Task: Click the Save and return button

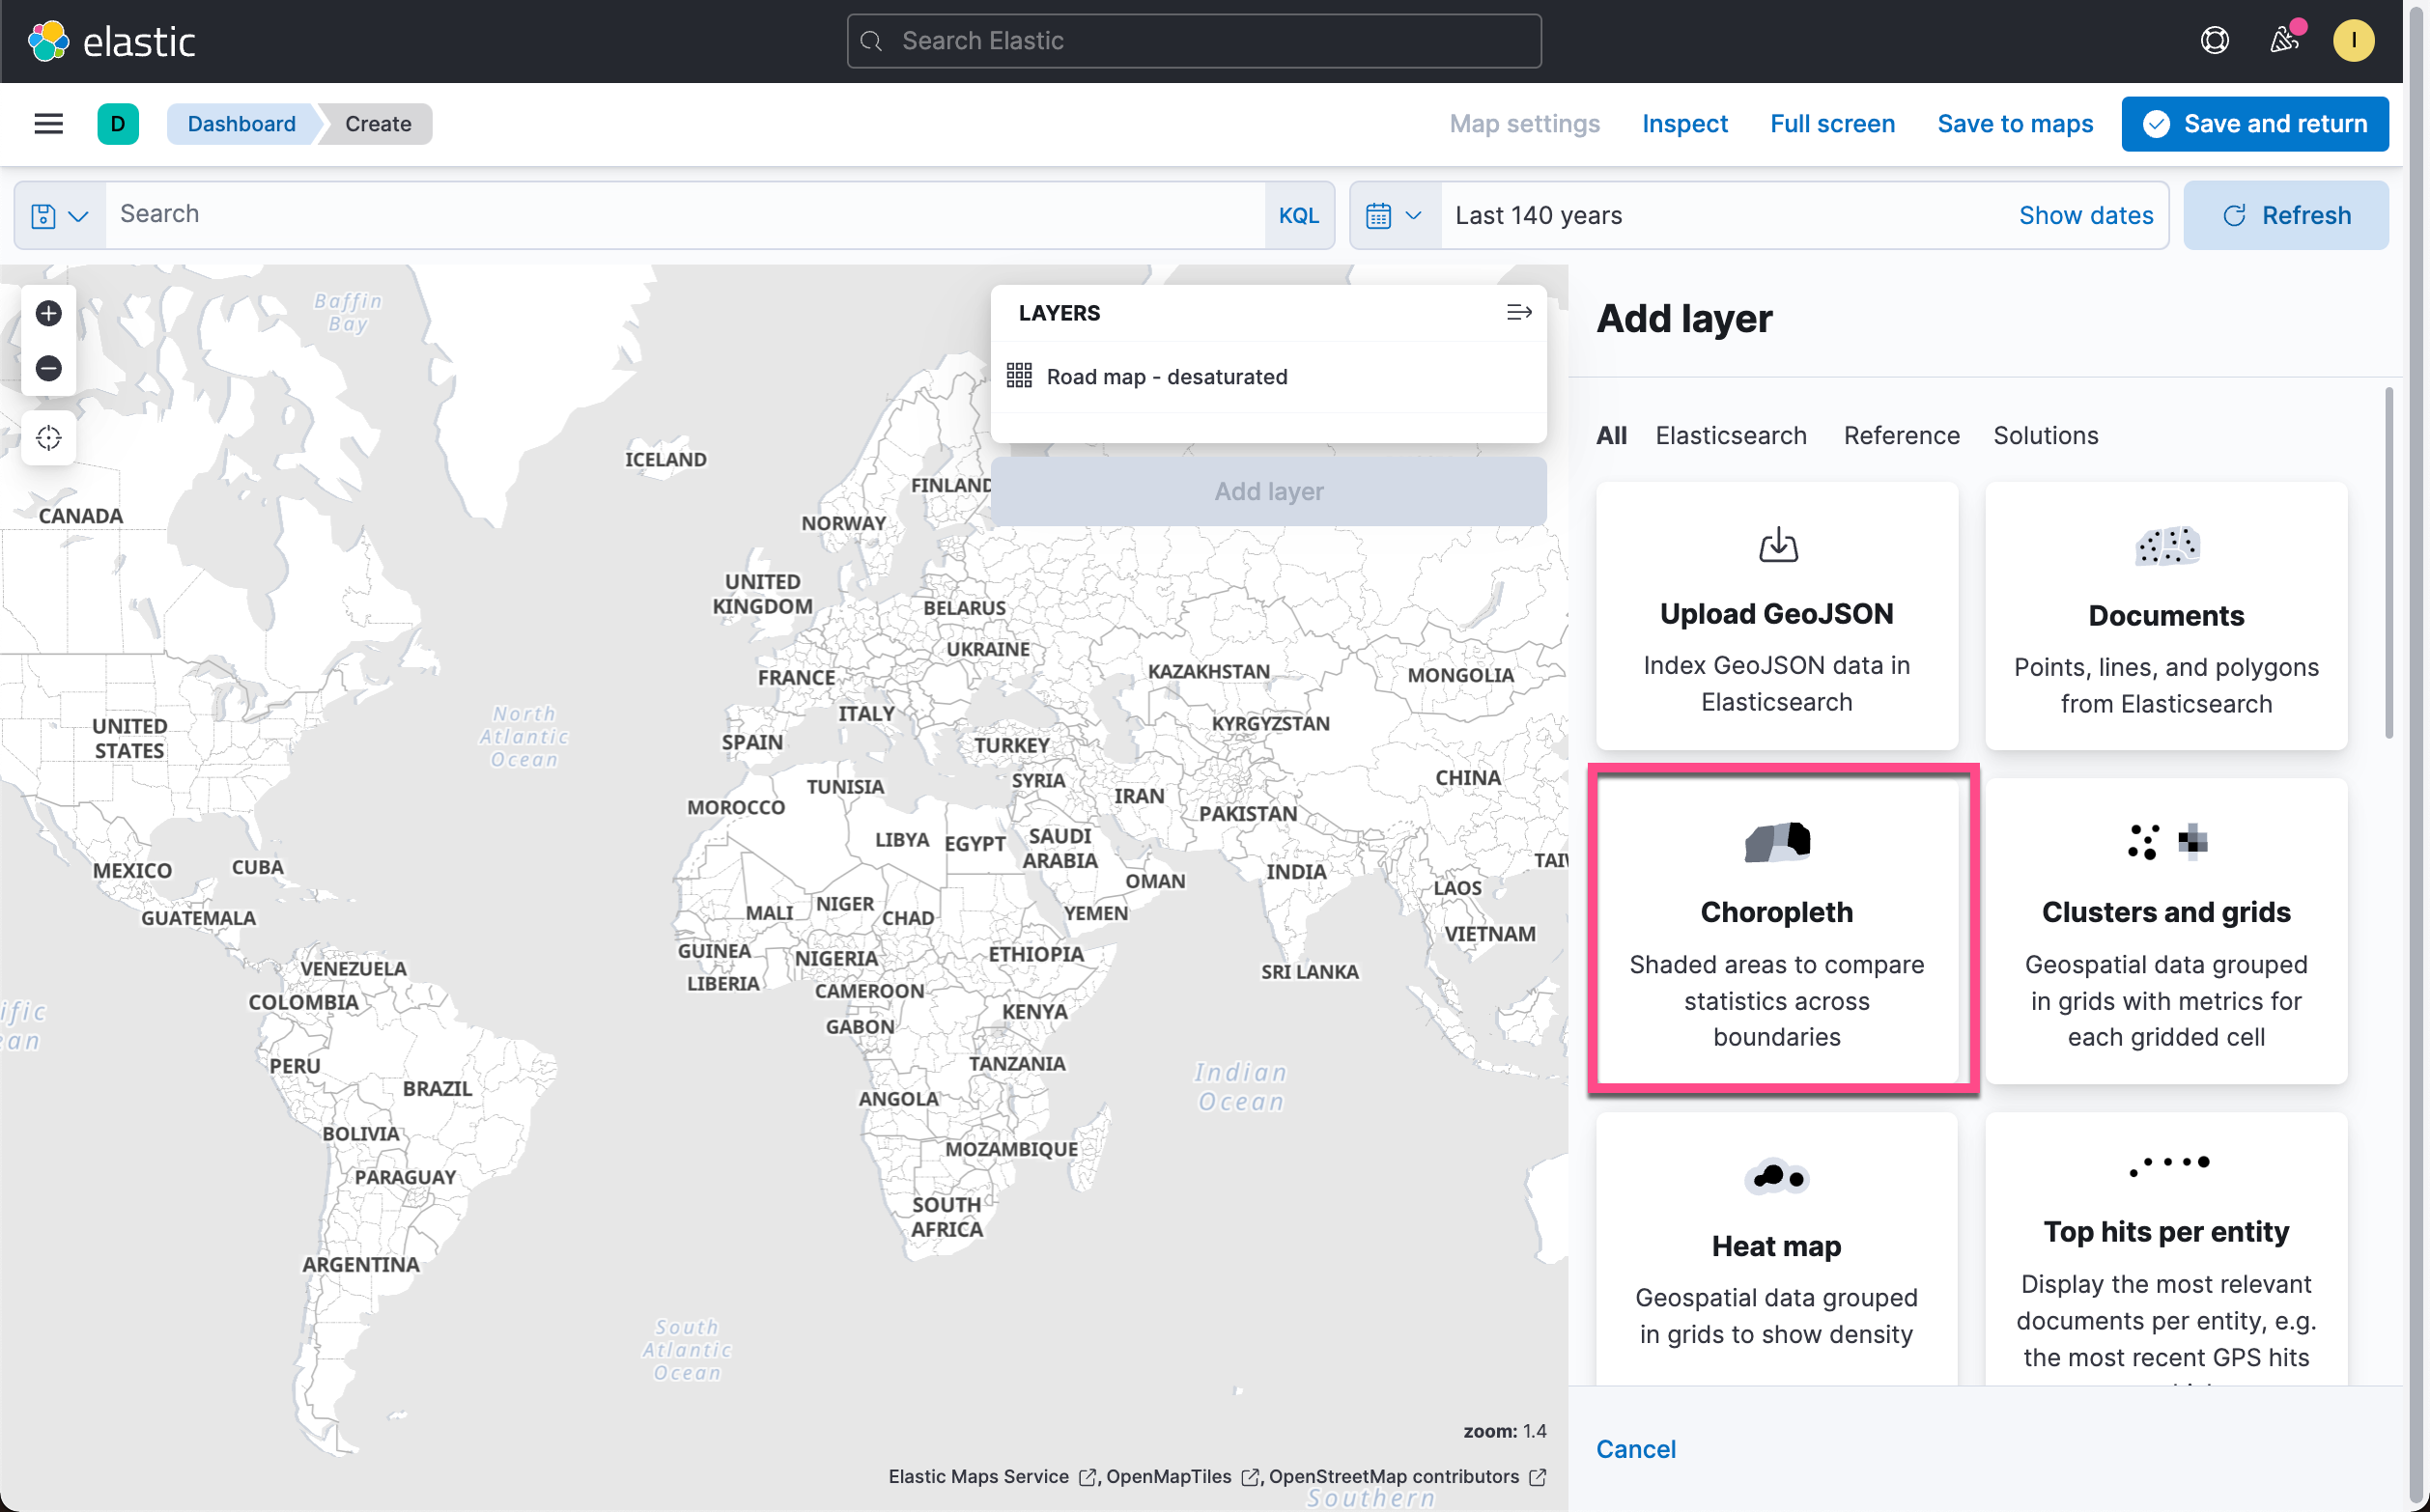Action: [2254, 124]
